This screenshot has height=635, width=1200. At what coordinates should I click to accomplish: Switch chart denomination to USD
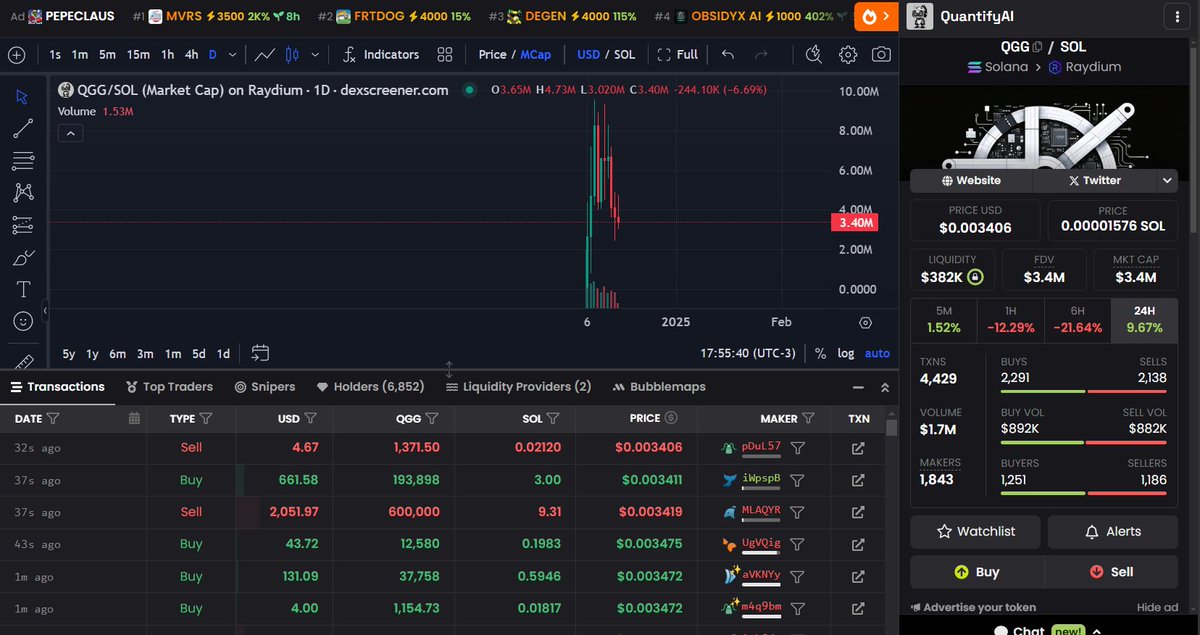pos(589,54)
